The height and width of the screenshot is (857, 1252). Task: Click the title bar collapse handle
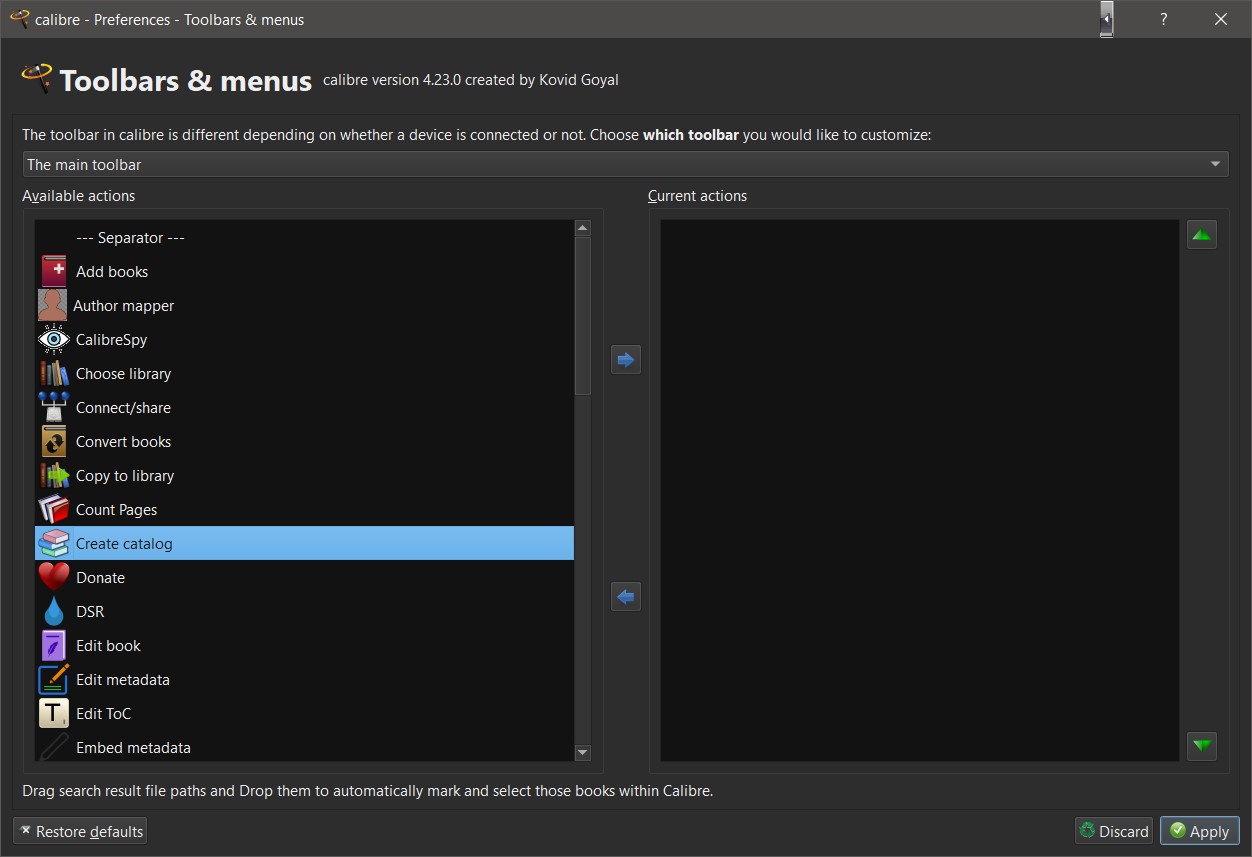coord(1106,19)
